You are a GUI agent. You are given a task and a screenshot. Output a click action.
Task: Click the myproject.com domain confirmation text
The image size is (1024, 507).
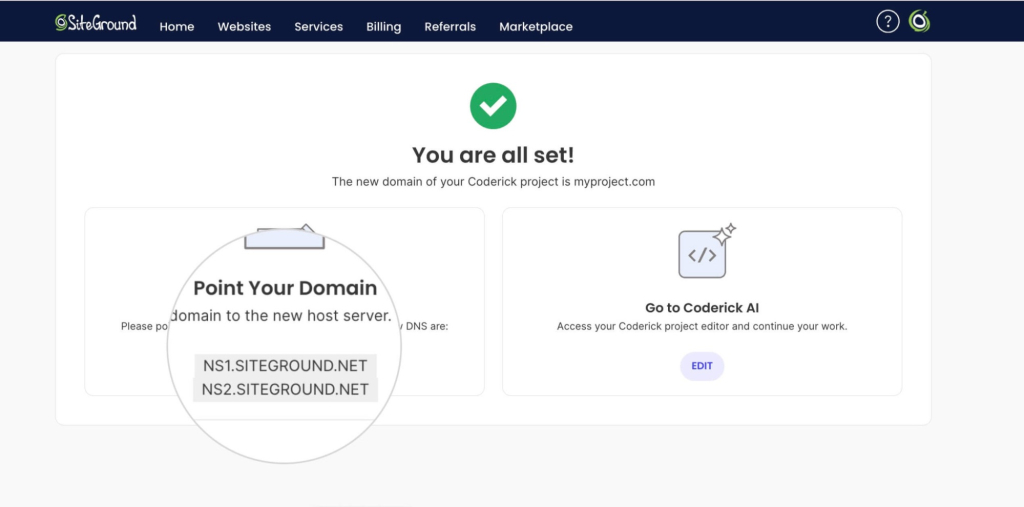[x=493, y=182]
